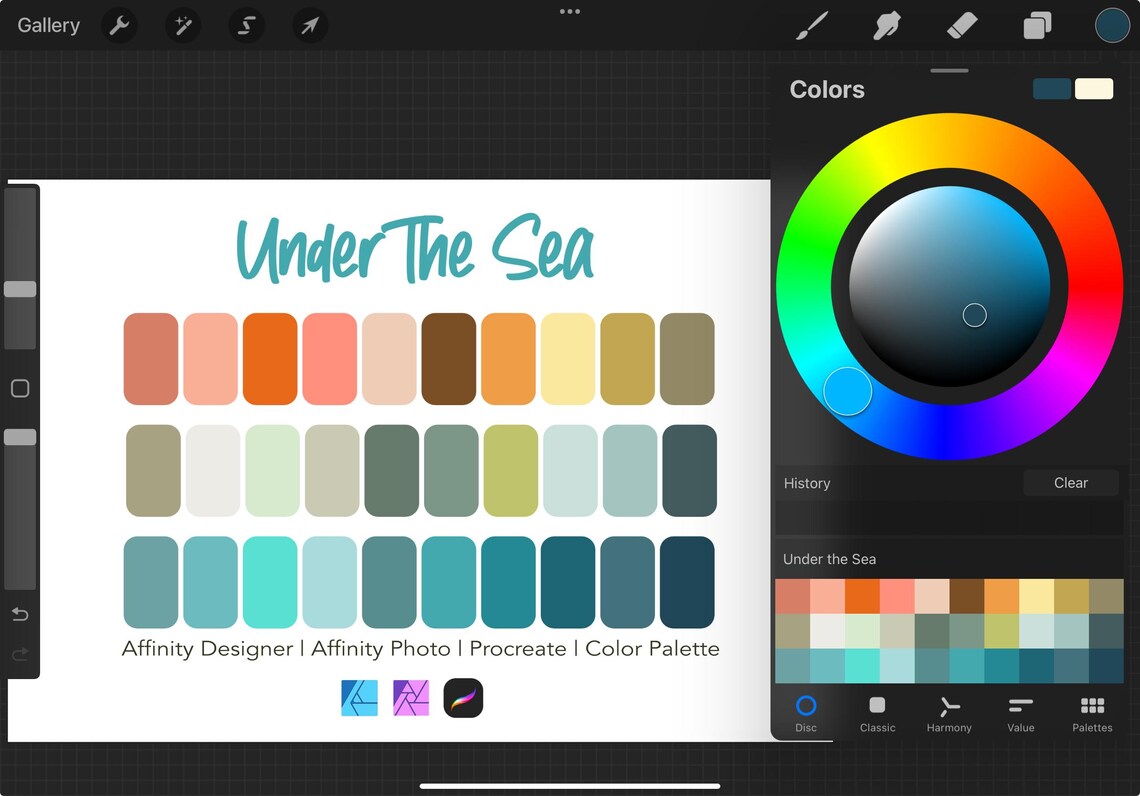Select the Transform arrow tool
This screenshot has height=796, width=1140.
pos(310,25)
